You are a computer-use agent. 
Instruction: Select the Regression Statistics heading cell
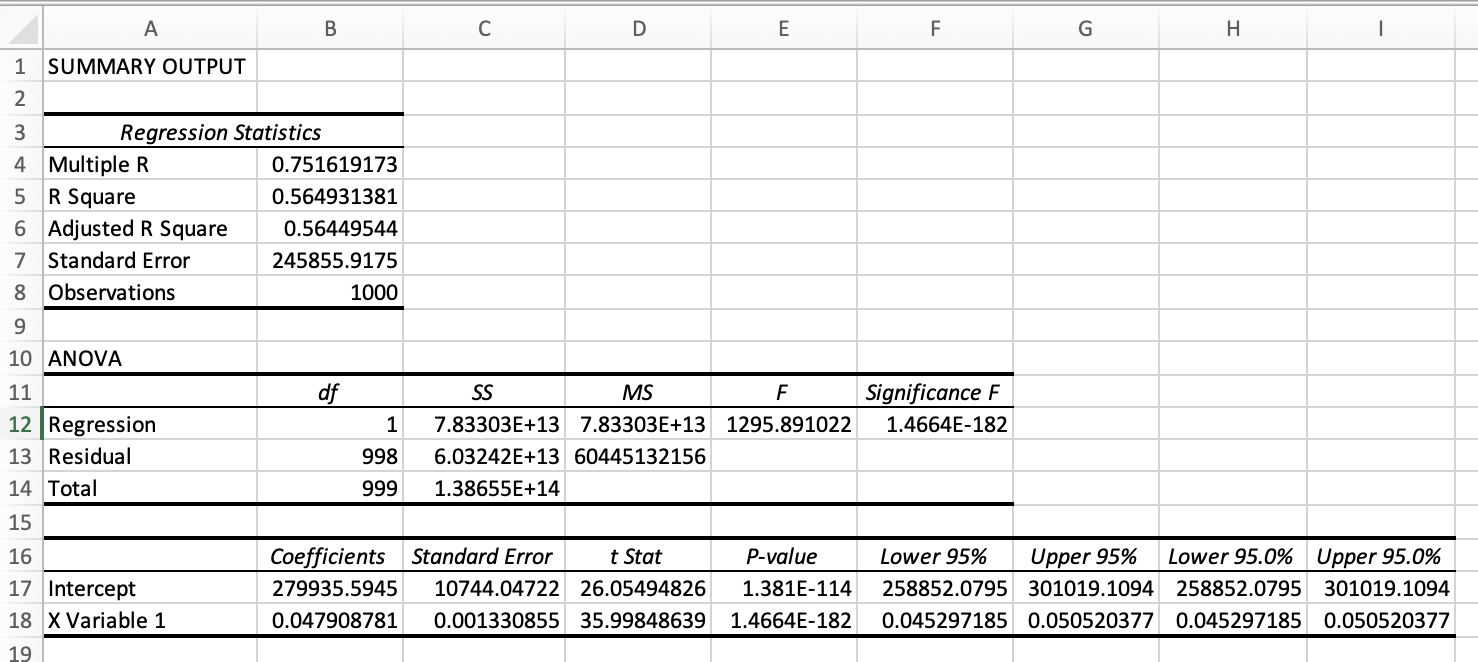click(221, 132)
